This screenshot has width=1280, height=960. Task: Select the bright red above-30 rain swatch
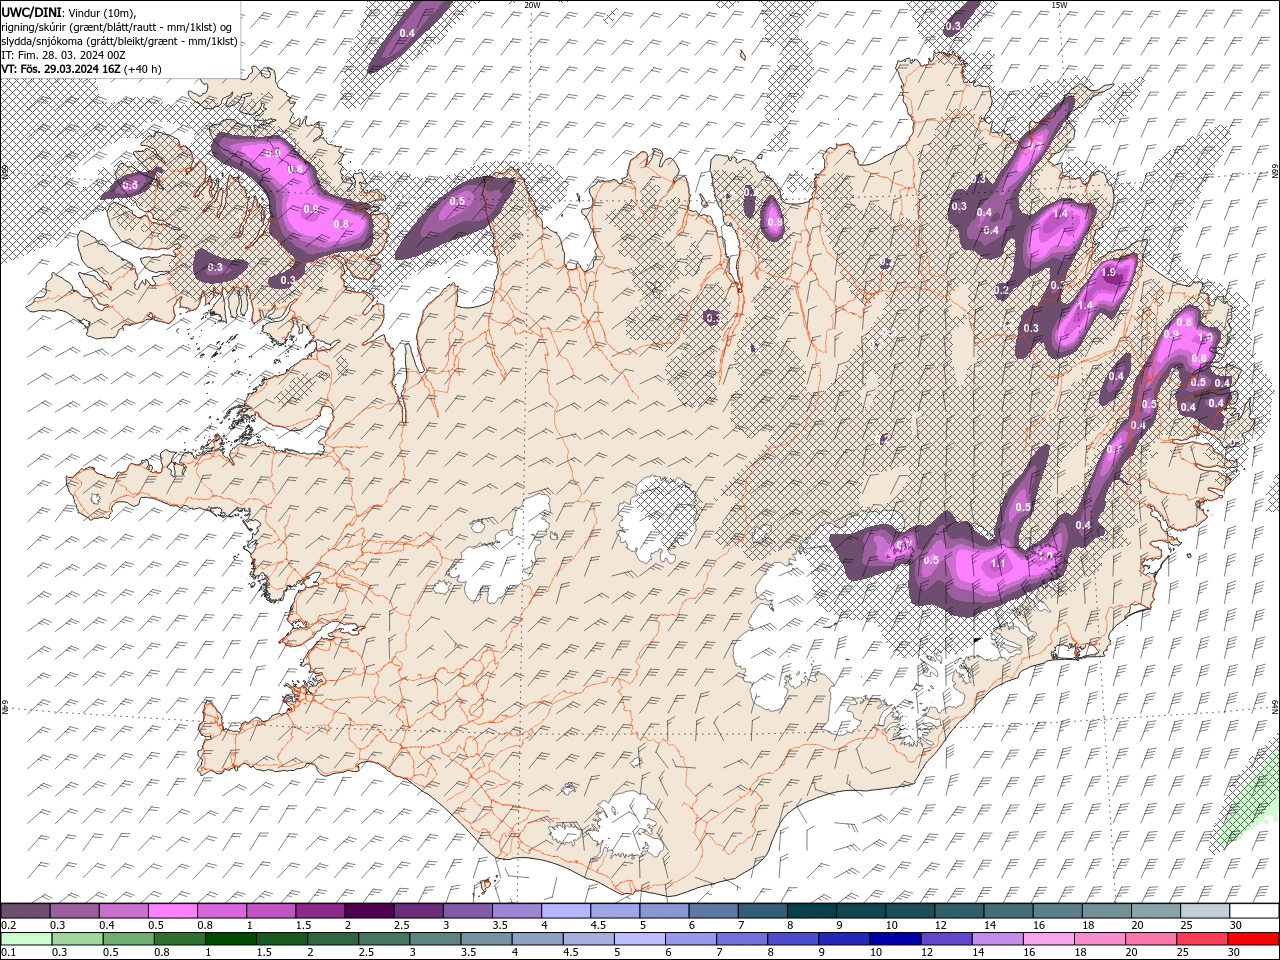coord(1252,939)
